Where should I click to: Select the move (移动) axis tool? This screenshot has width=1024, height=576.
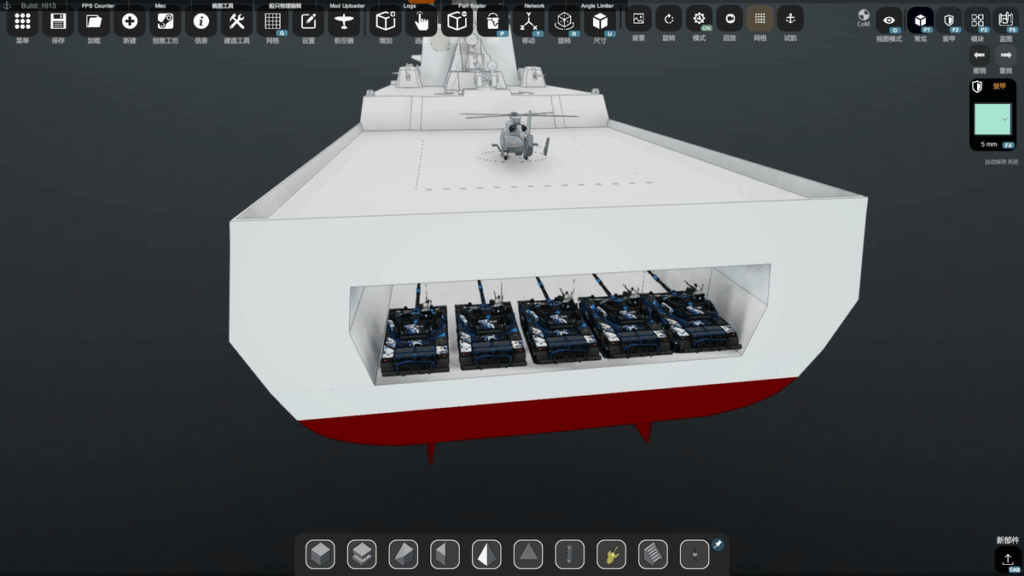coord(529,21)
